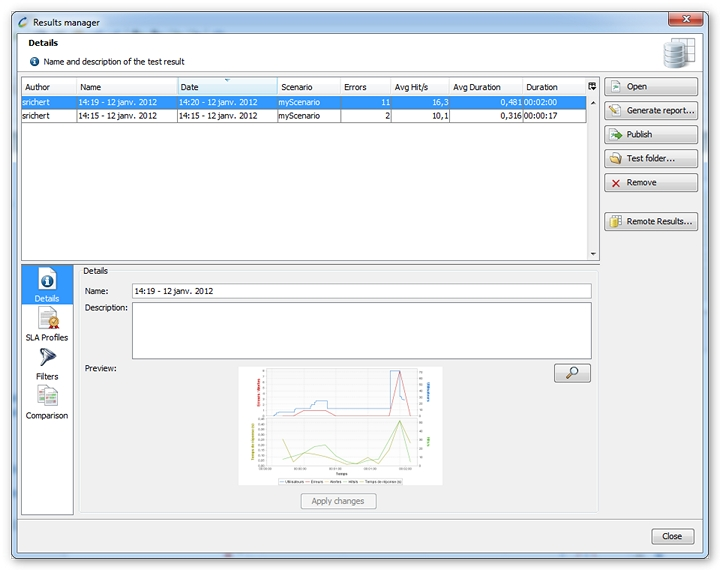Open the column chooser icon in table header
The image size is (720, 570).
click(592, 87)
